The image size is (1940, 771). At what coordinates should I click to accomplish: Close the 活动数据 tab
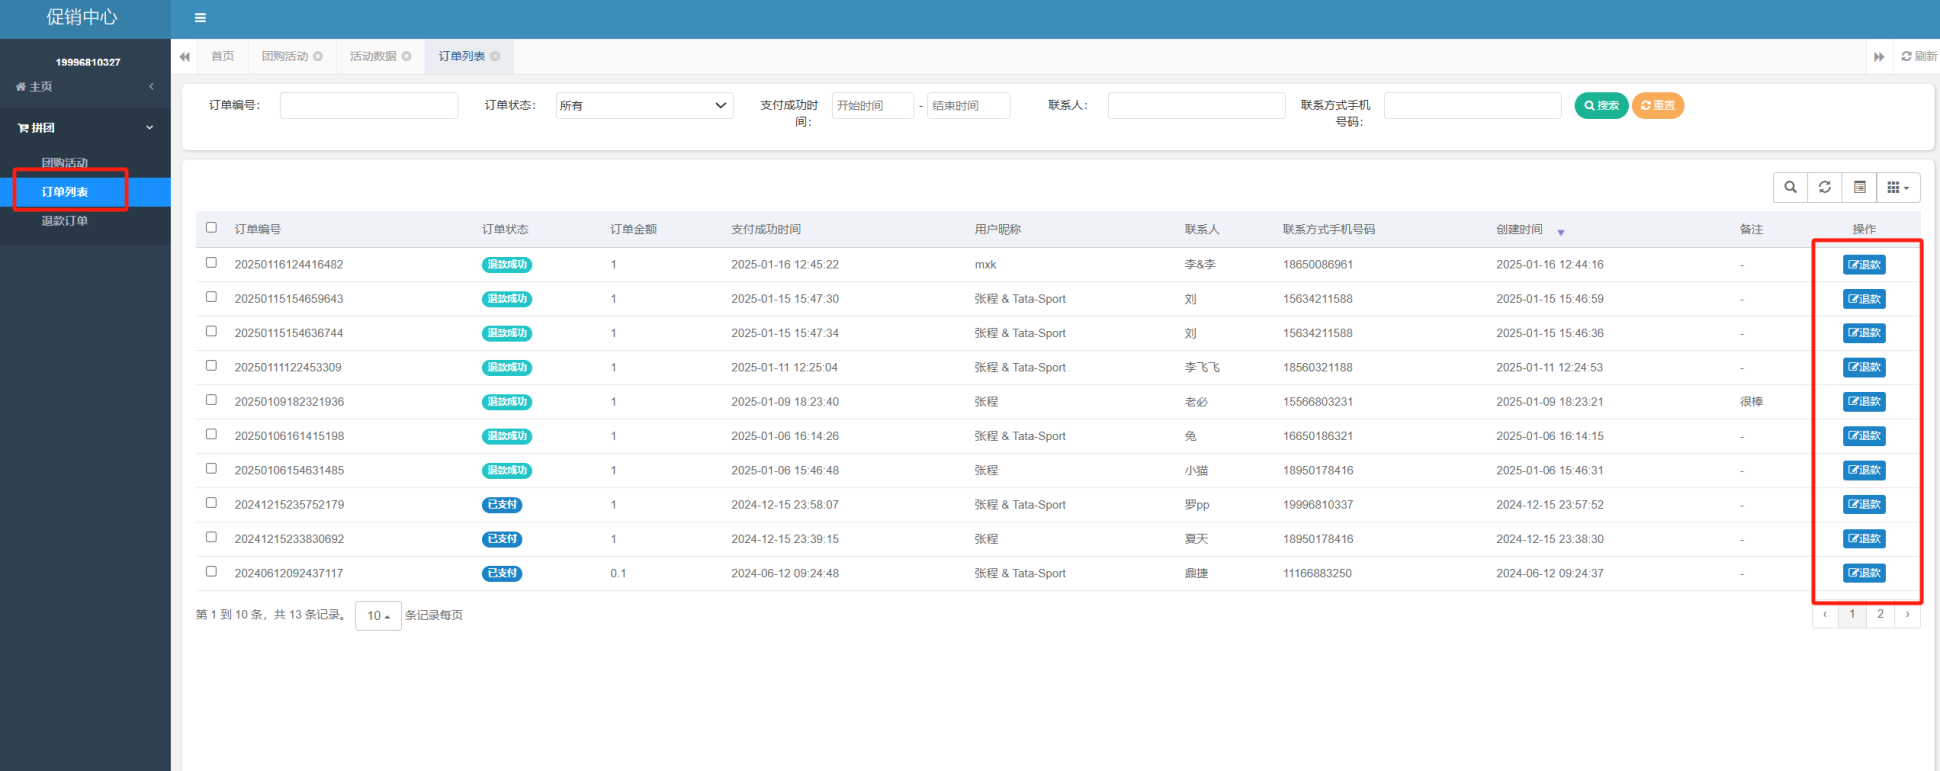(x=407, y=56)
